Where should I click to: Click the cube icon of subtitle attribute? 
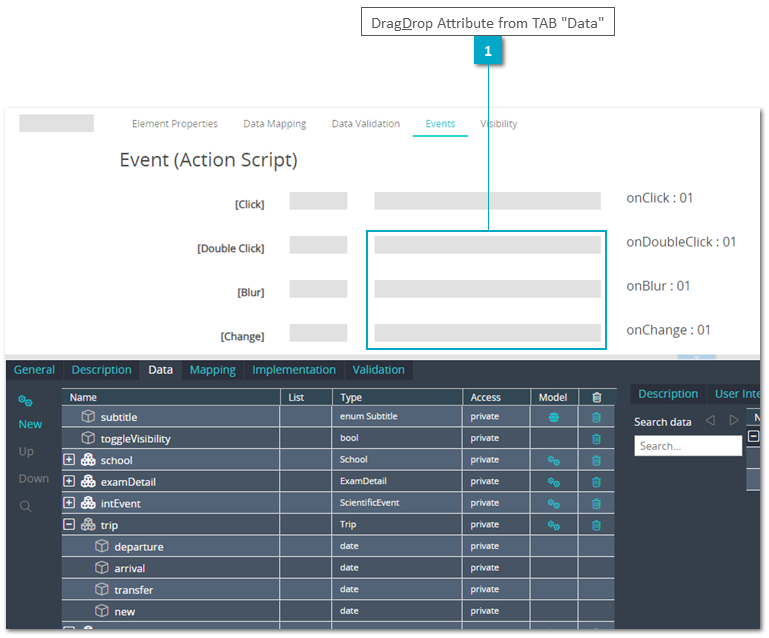88,416
